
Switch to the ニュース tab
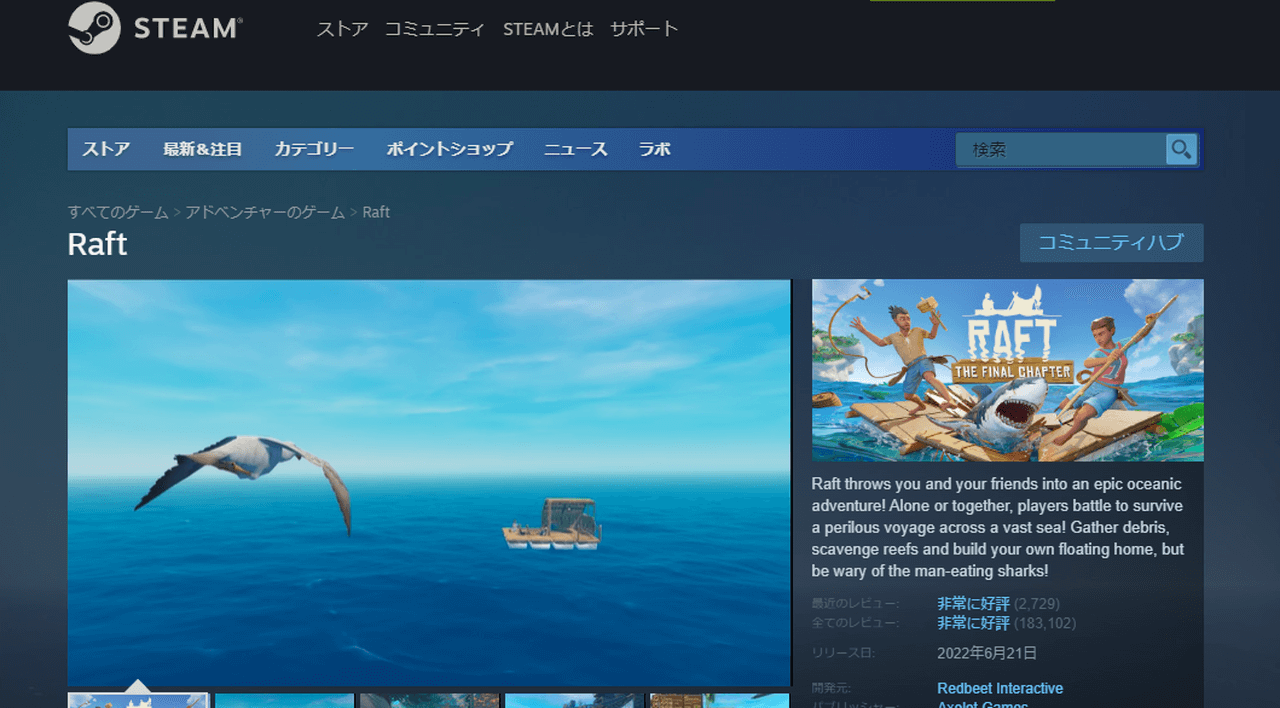(x=575, y=149)
